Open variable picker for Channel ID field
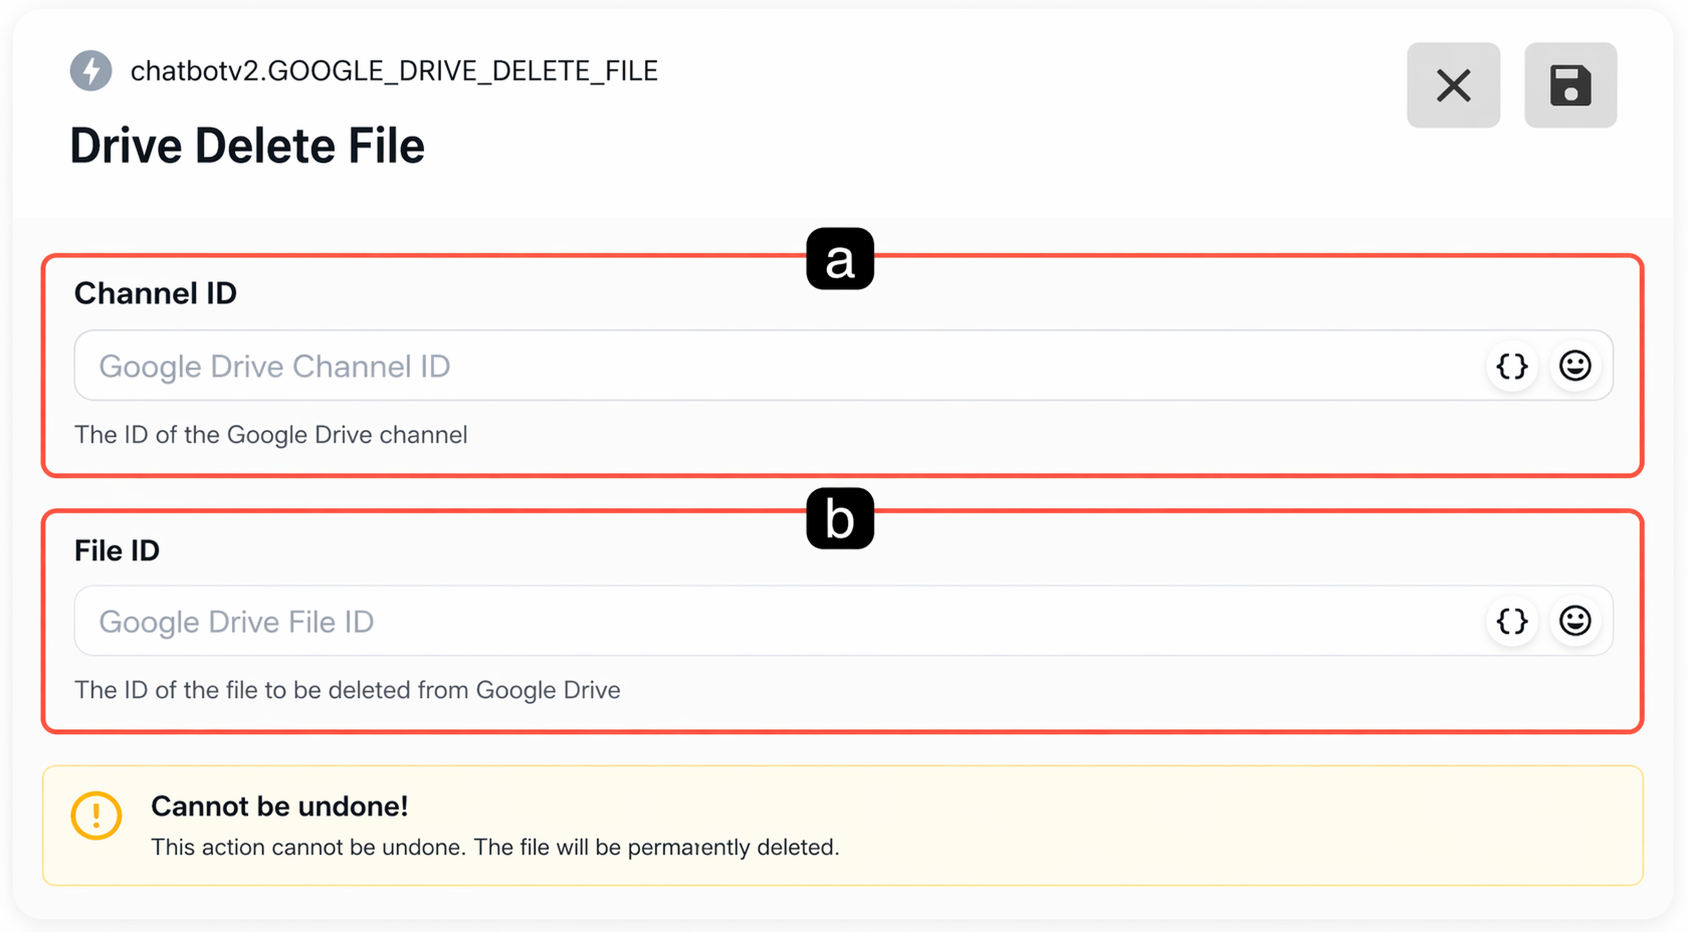Viewport: 1688px width, 932px height. pos(1512,366)
